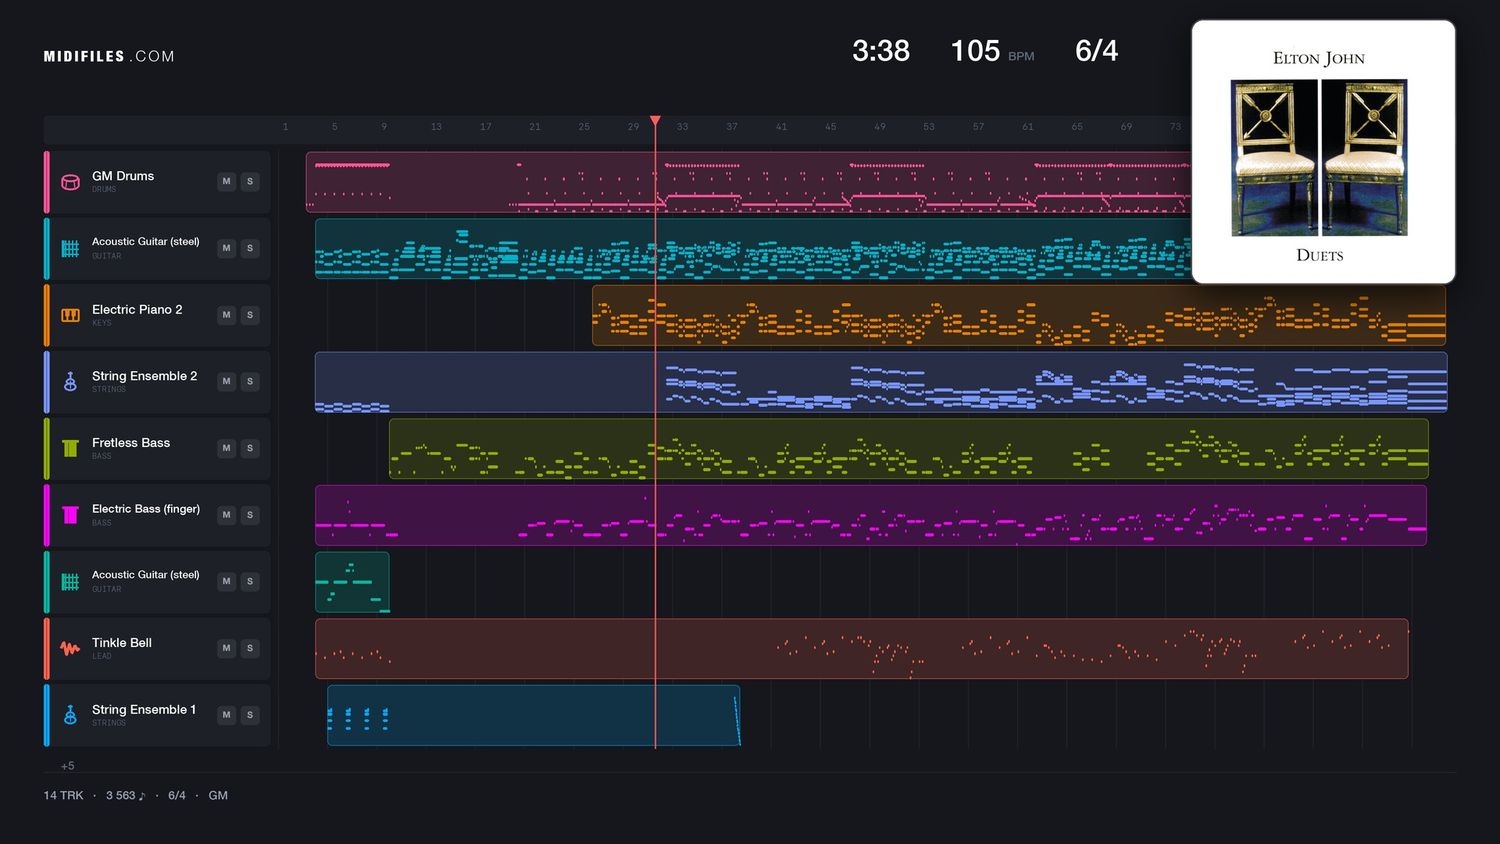1500x844 pixels.
Task: Mute the String Ensemble 2 track
Action: [x=226, y=382]
